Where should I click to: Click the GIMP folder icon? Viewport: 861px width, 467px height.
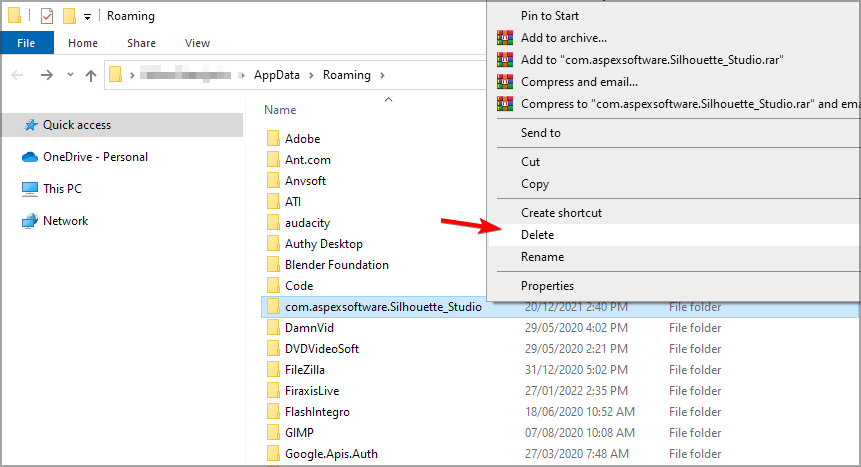pyautogui.click(x=273, y=433)
